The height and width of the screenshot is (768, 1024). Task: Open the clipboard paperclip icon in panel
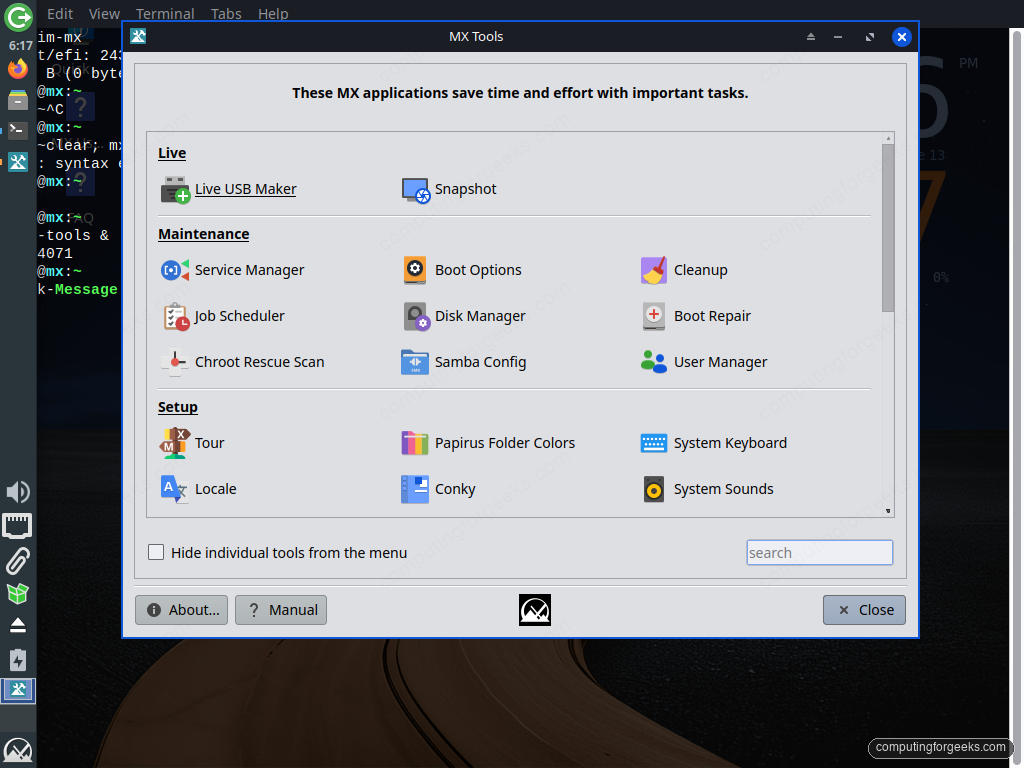tap(18, 561)
